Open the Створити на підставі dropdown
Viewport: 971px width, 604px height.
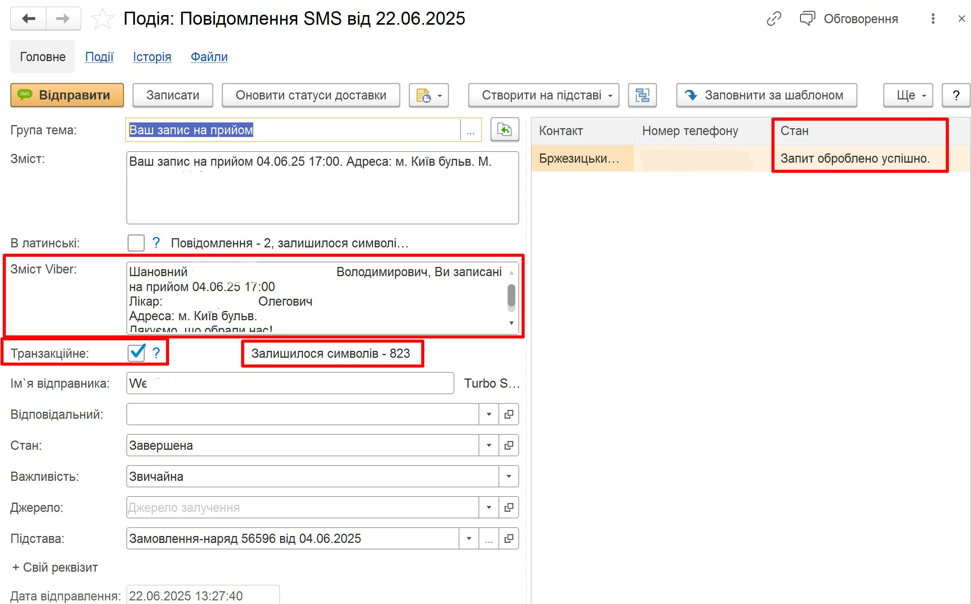(543, 96)
